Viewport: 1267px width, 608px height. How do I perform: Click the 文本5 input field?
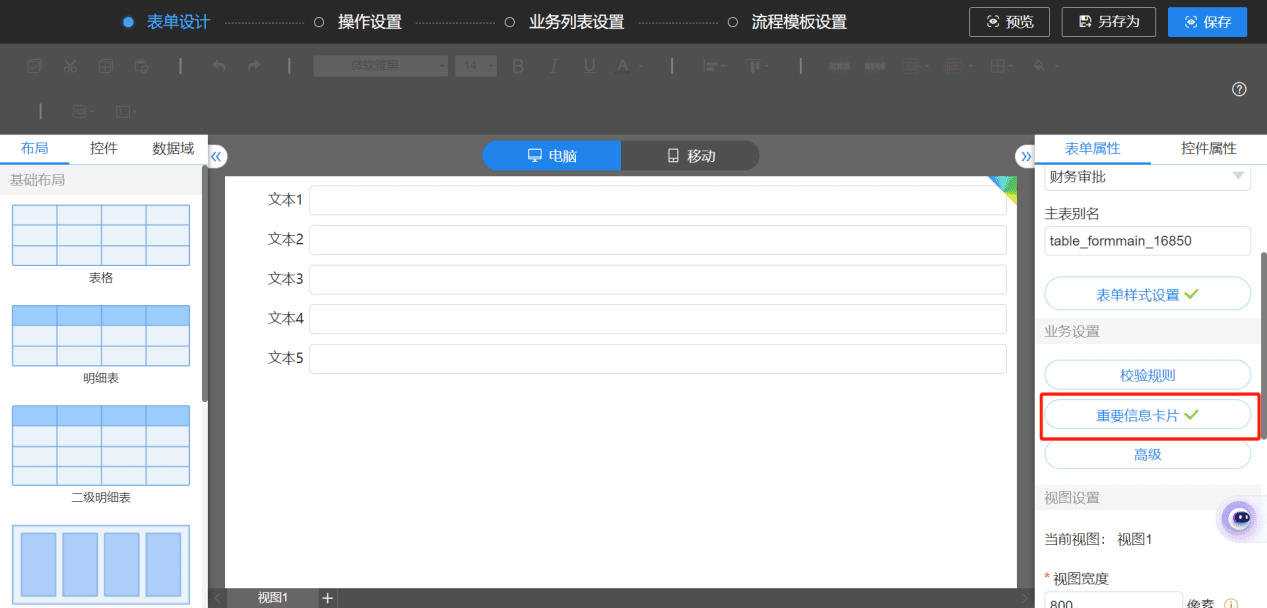click(658, 358)
